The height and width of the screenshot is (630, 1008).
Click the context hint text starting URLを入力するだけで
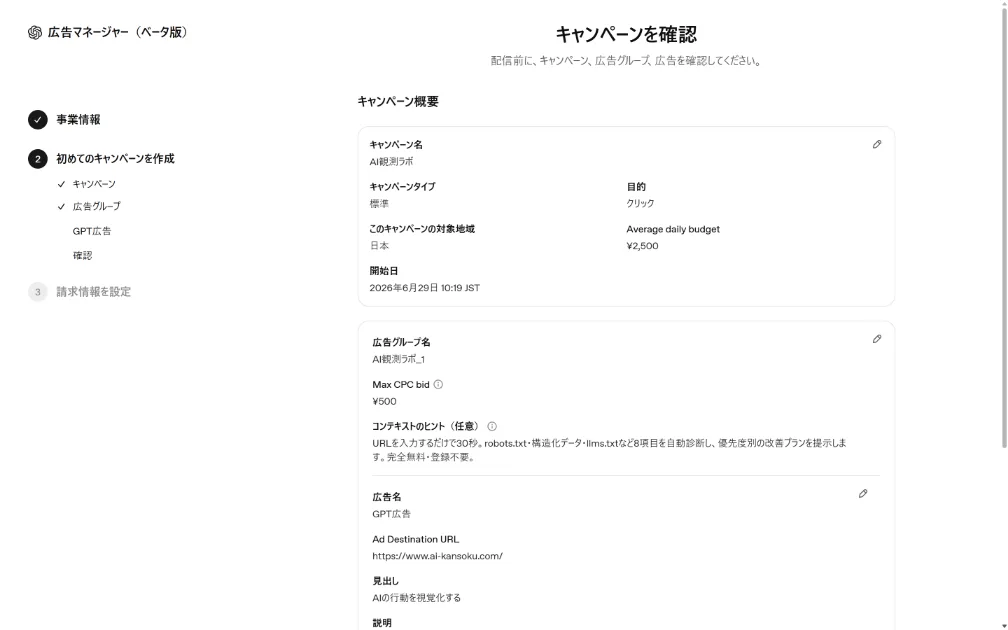[609, 450]
